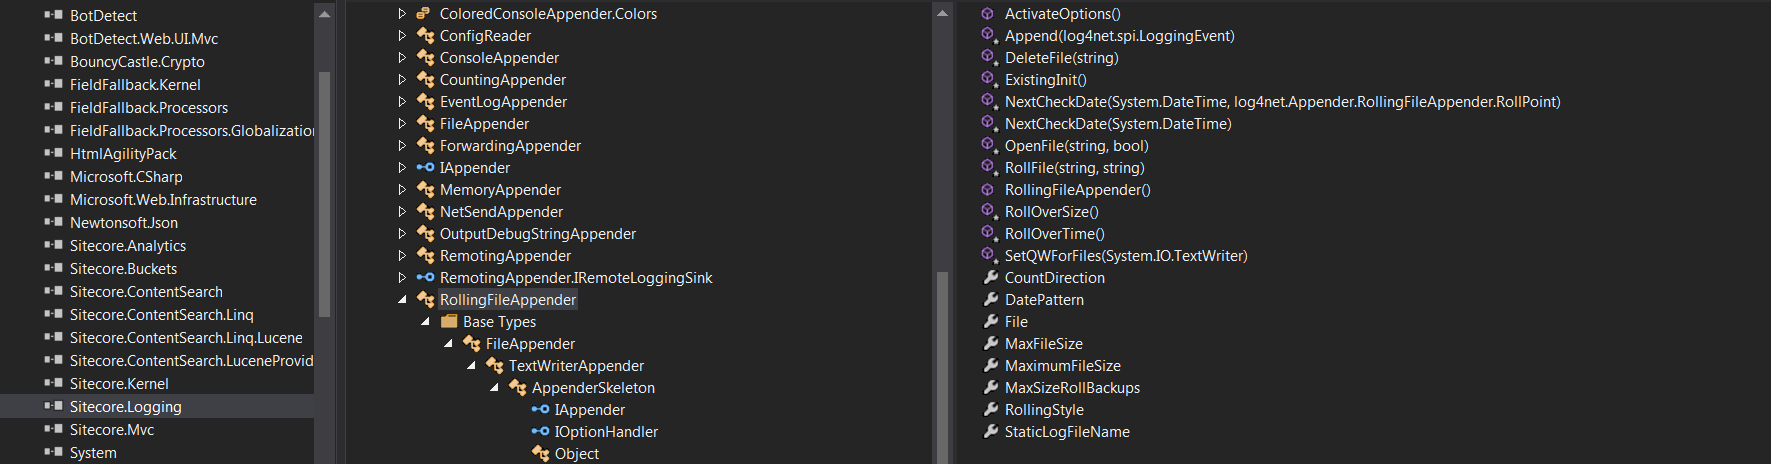Click the folder icon of Base Types

449,322
